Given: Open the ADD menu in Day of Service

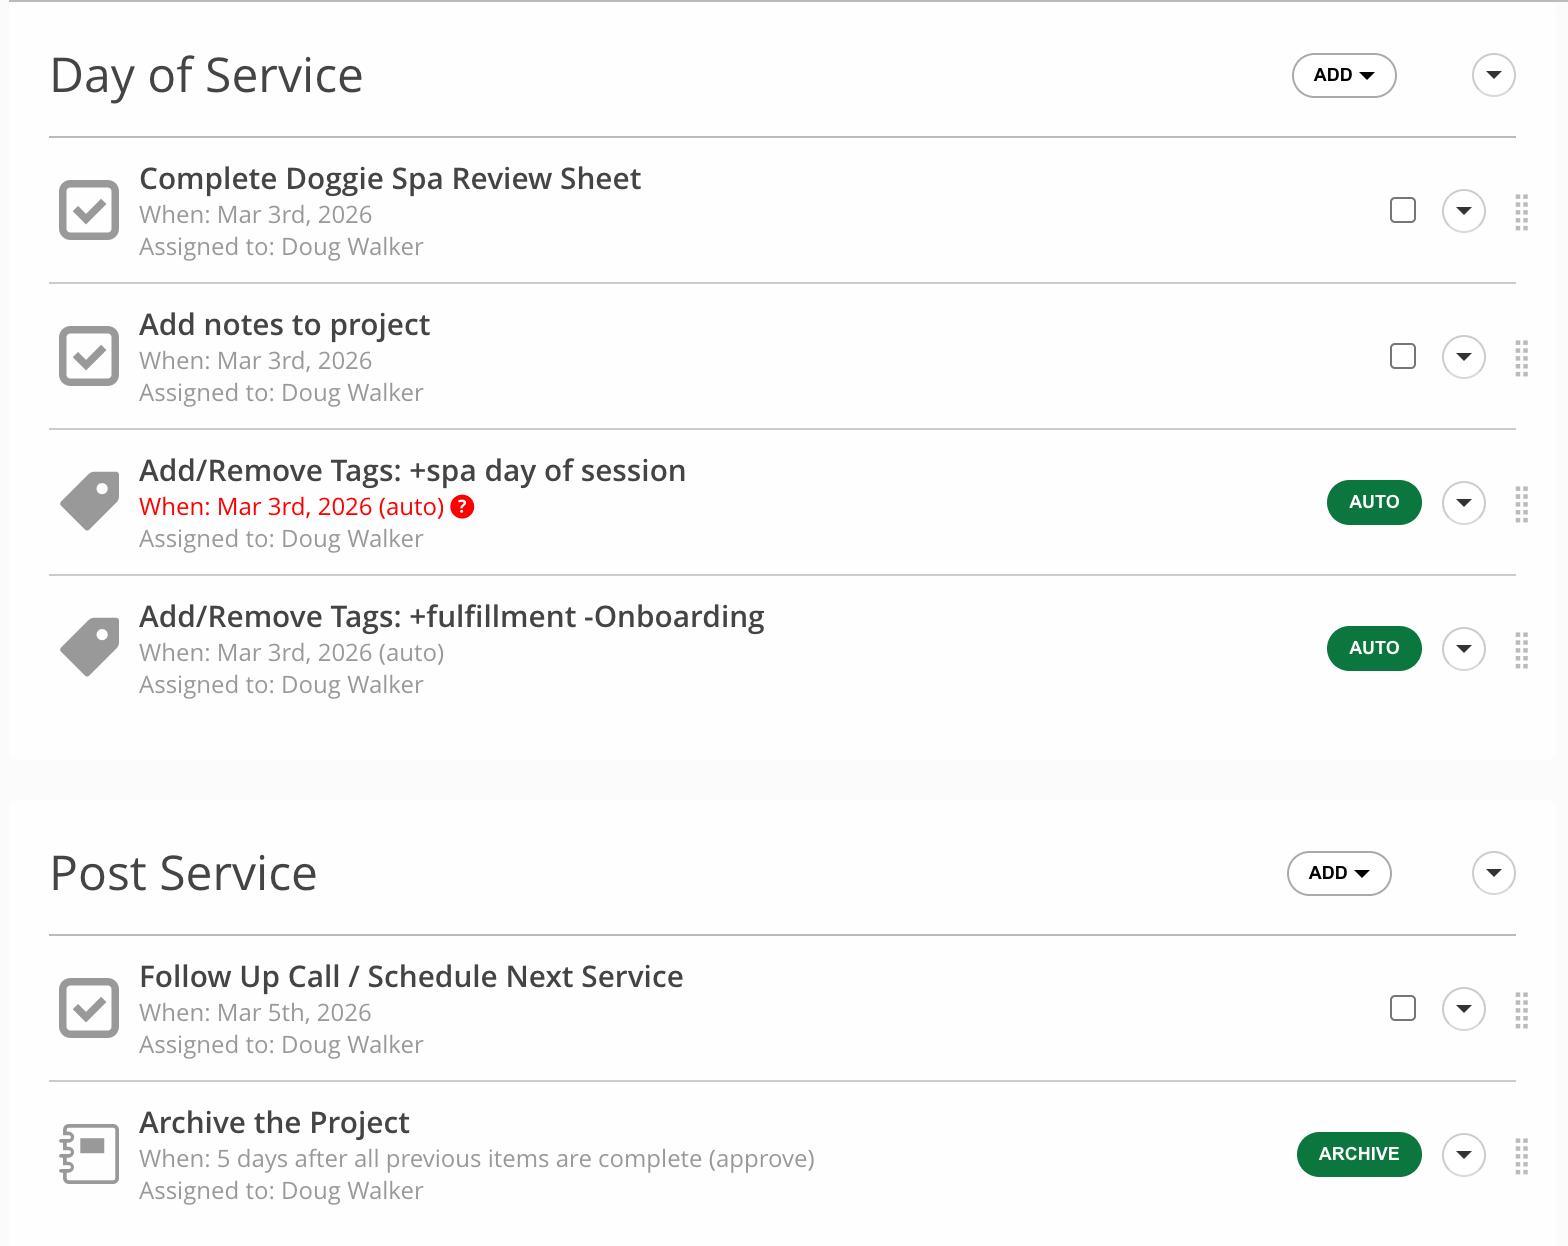Looking at the screenshot, I should click(1343, 75).
